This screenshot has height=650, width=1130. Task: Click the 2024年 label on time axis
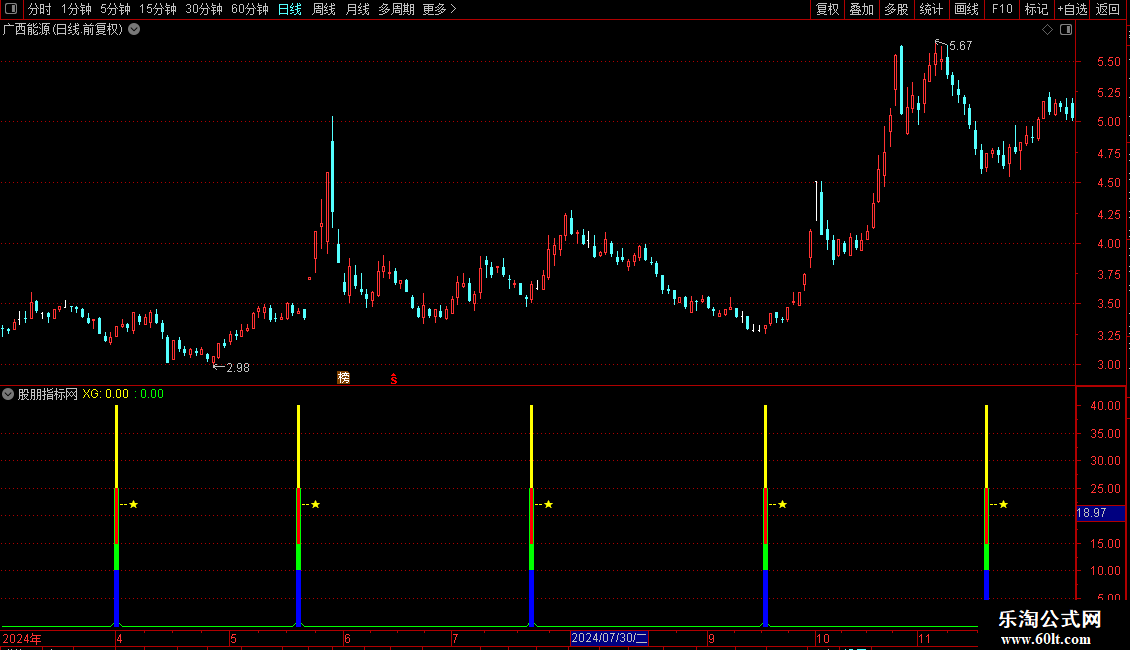pos(22,638)
